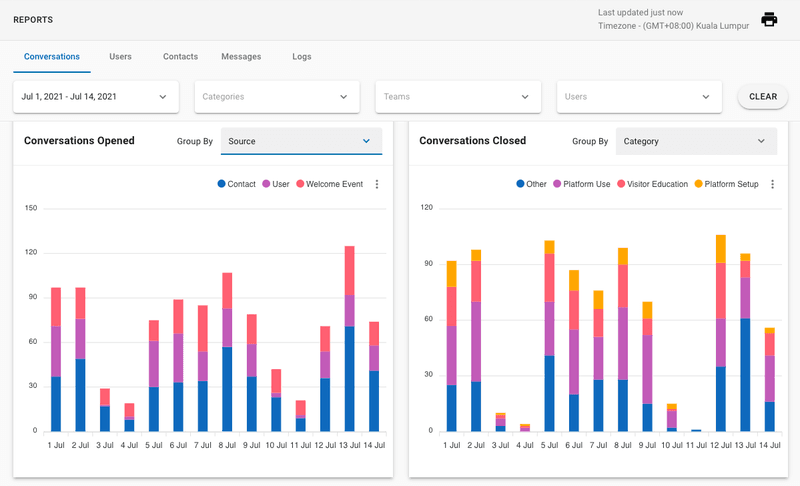Open the Logs tab
The image size is (800, 486).
[x=302, y=57]
